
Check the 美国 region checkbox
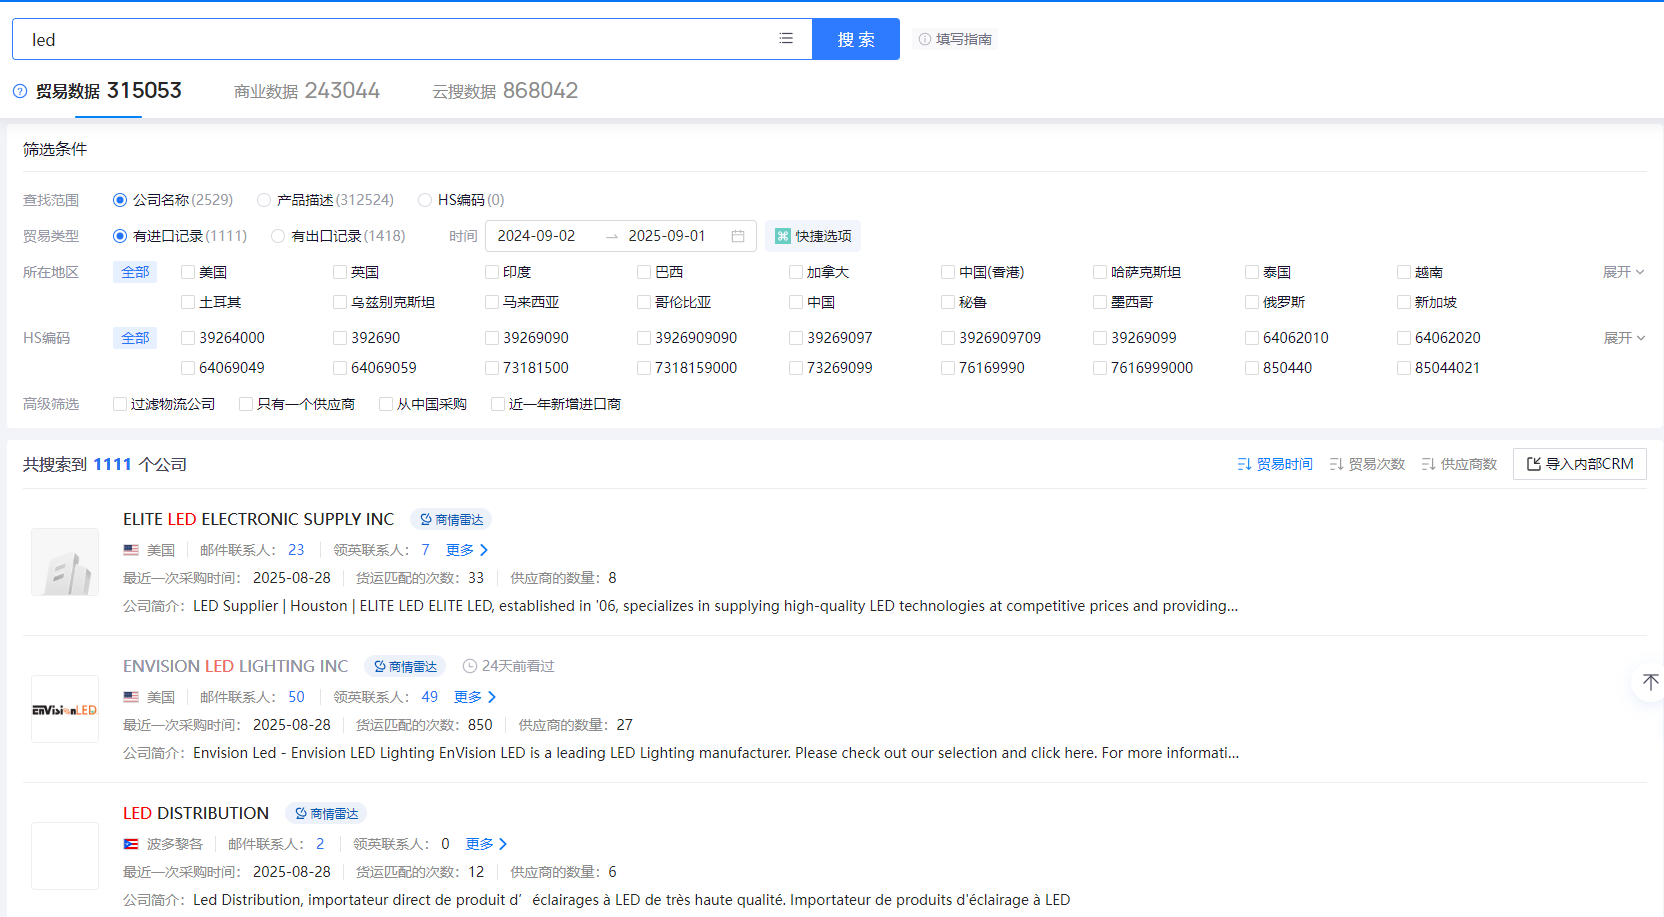187,271
